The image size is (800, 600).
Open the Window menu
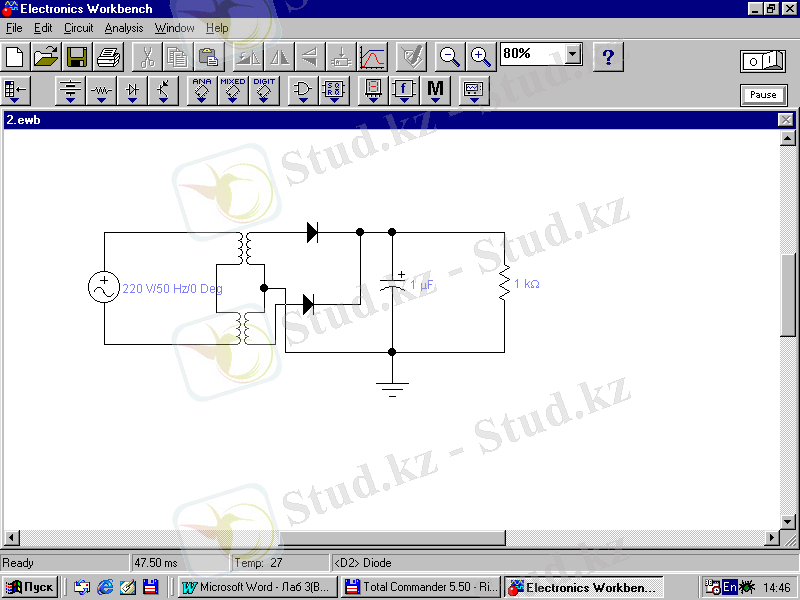(x=174, y=28)
